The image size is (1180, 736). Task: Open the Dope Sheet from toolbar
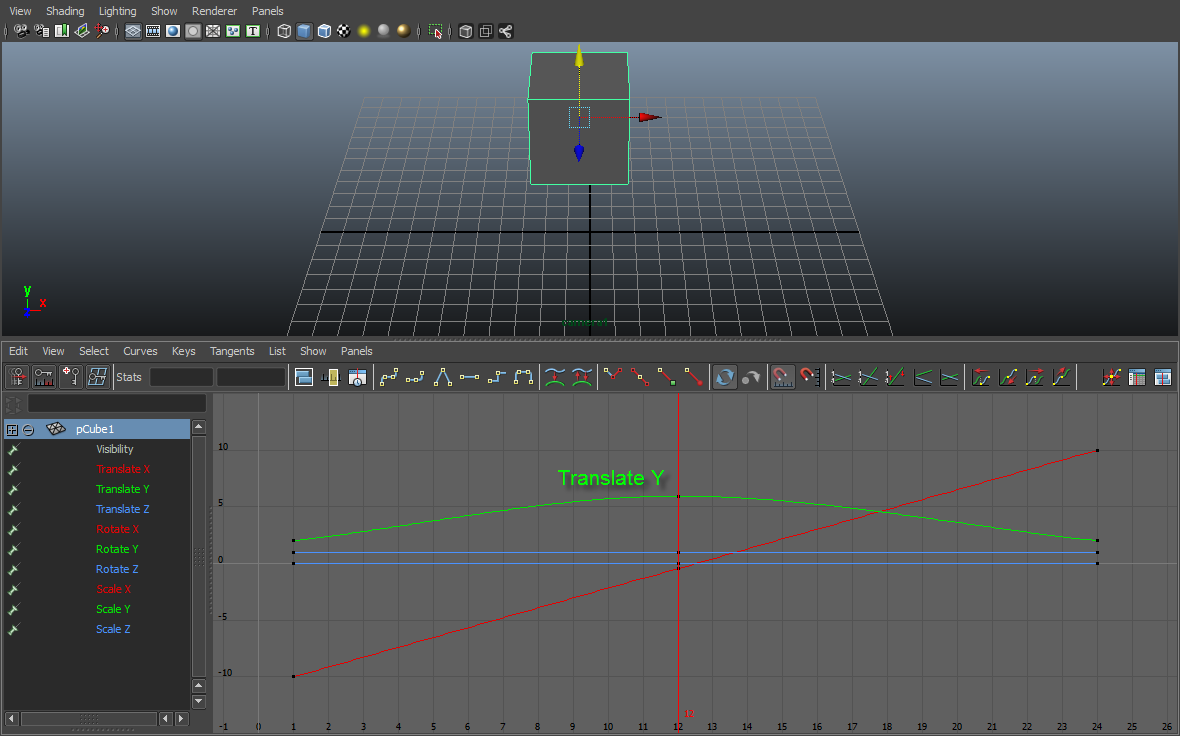tap(1137, 377)
